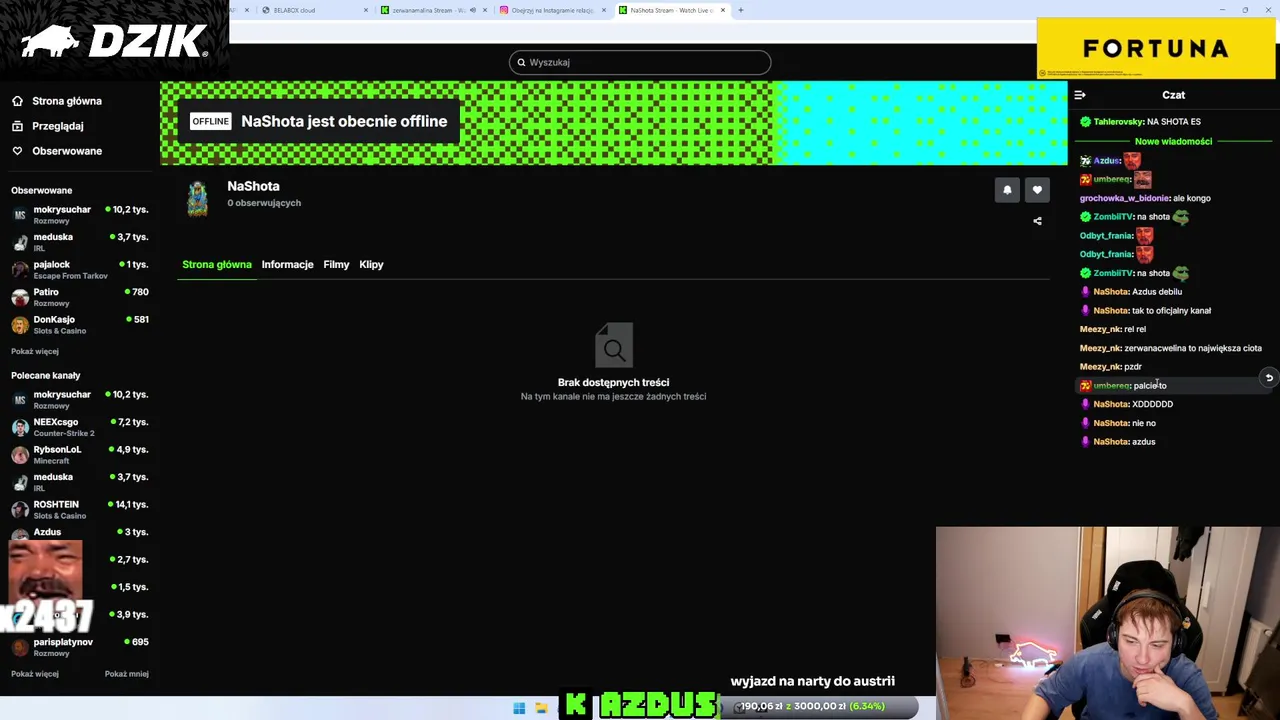This screenshot has width=1280, height=720.
Task: Click mute audio icon on zerwanamalina tab
Action: tap(473, 10)
